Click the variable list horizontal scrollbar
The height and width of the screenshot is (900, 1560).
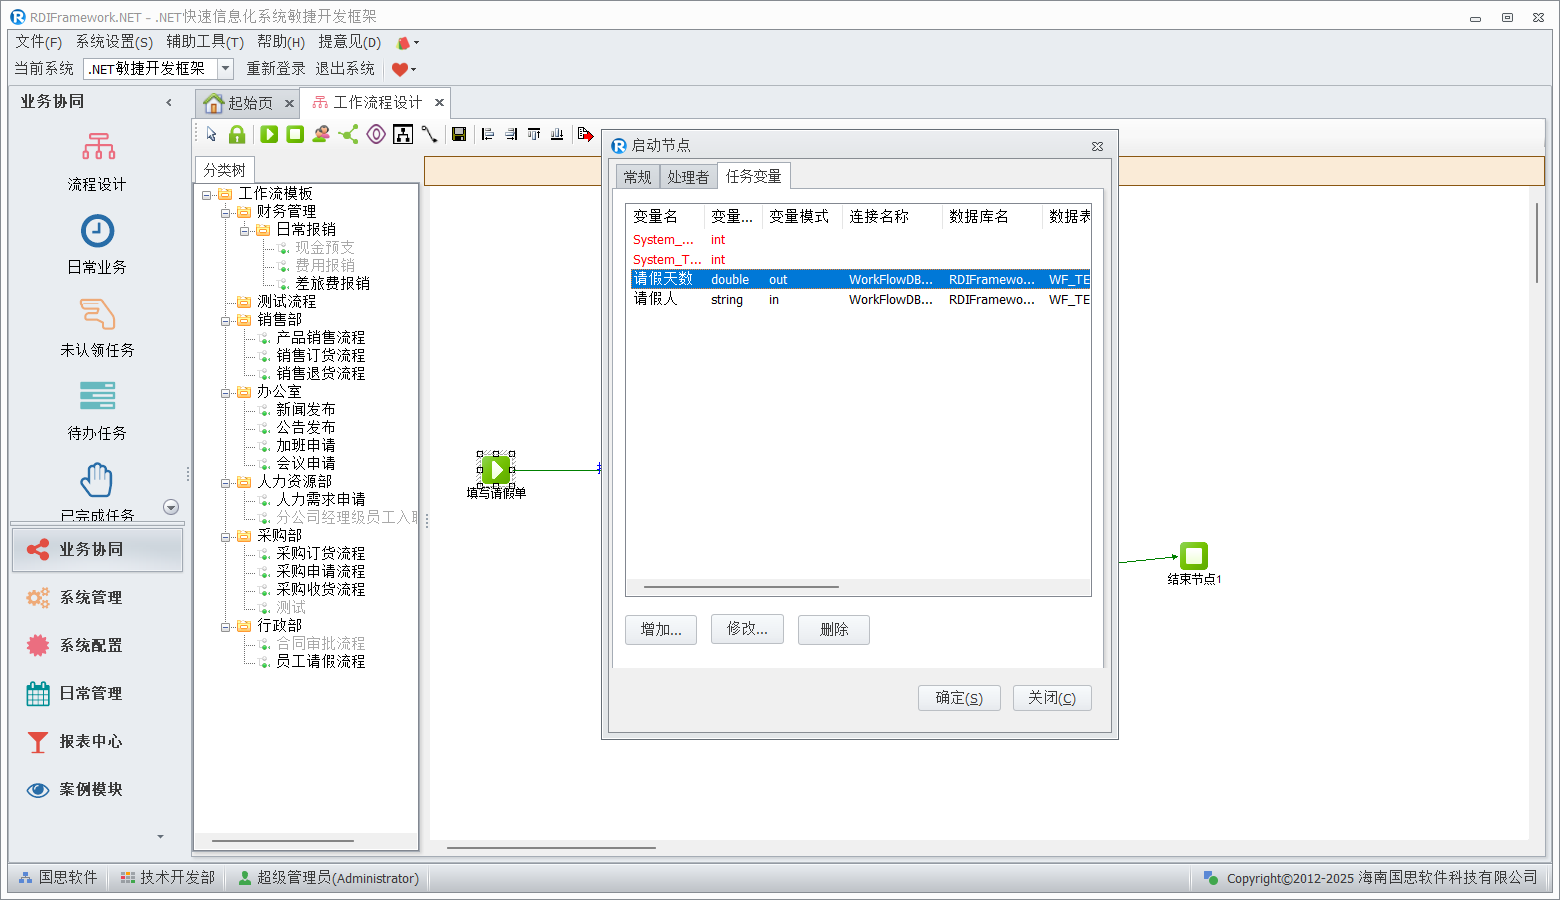[x=741, y=587]
